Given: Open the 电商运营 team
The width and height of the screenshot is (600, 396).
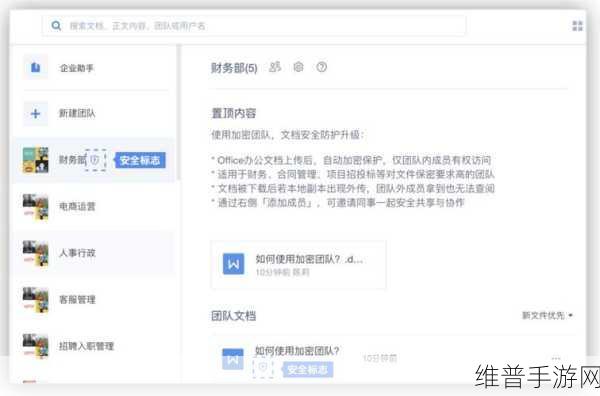Looking at the screenshot, I should coord(95,207).
